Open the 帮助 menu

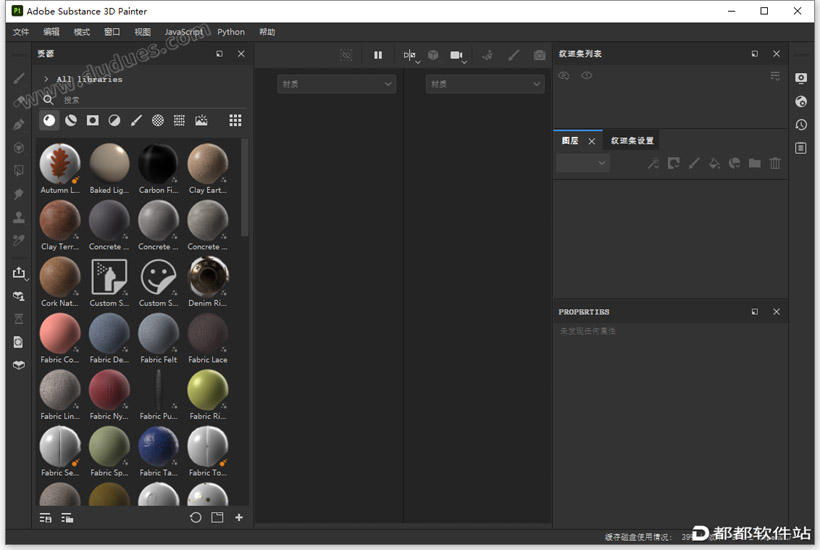[x=267, y=32]
